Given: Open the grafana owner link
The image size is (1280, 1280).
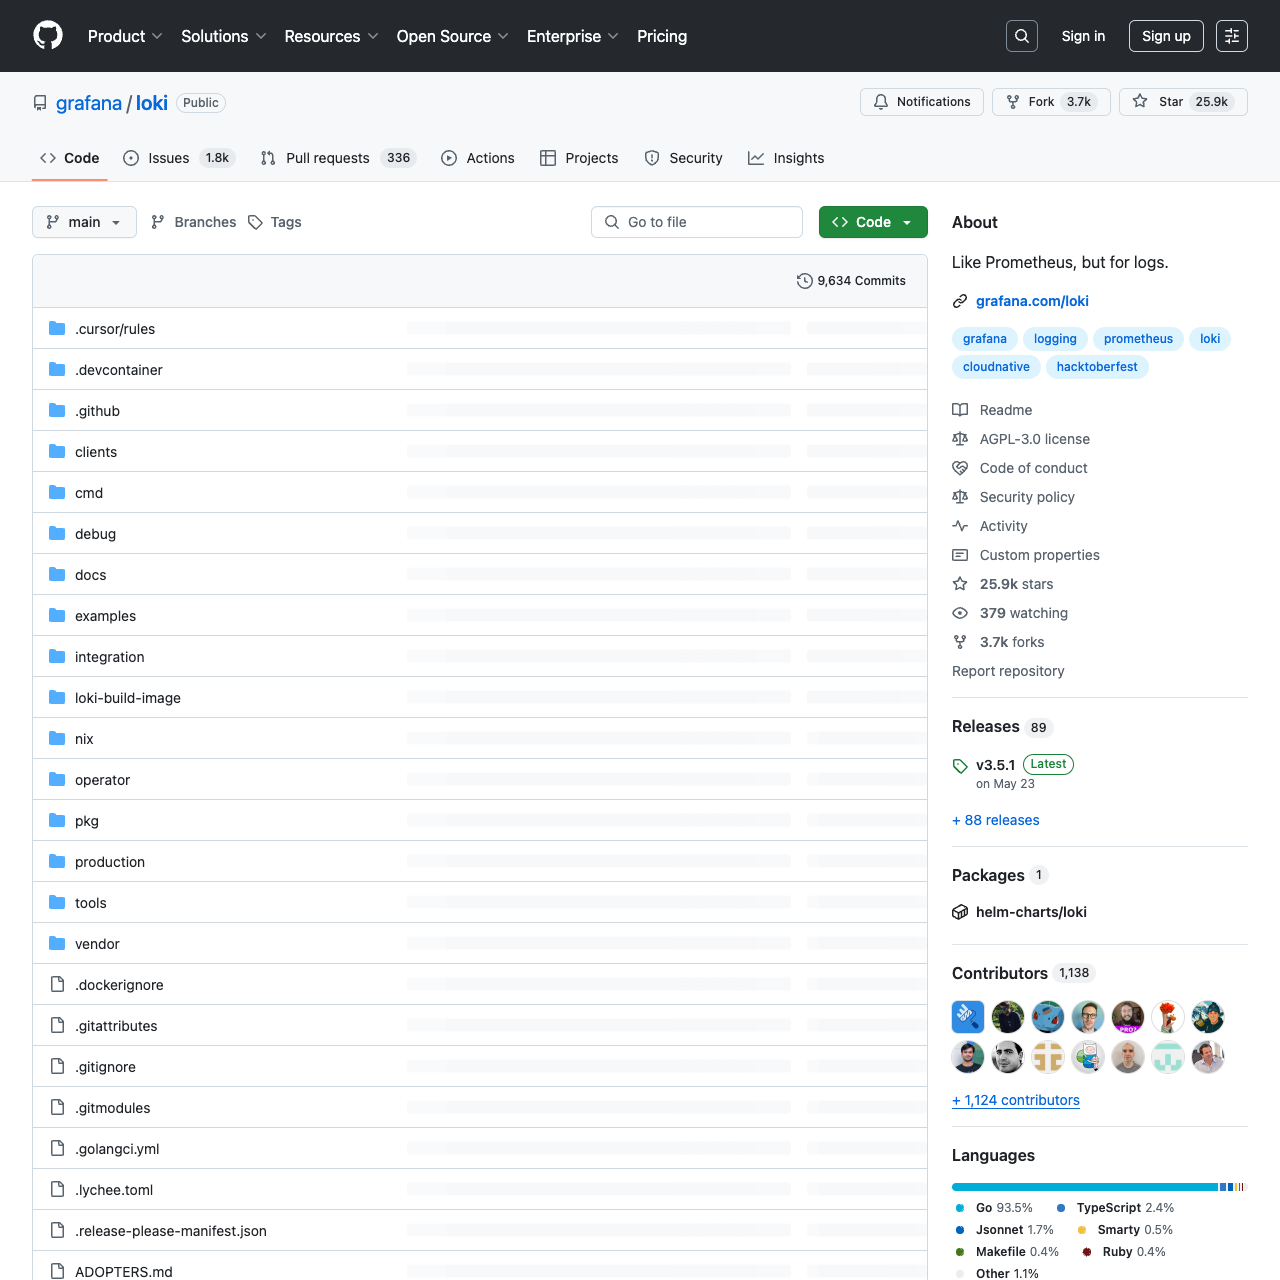Looking at the screenshot, I should [89, 103].
